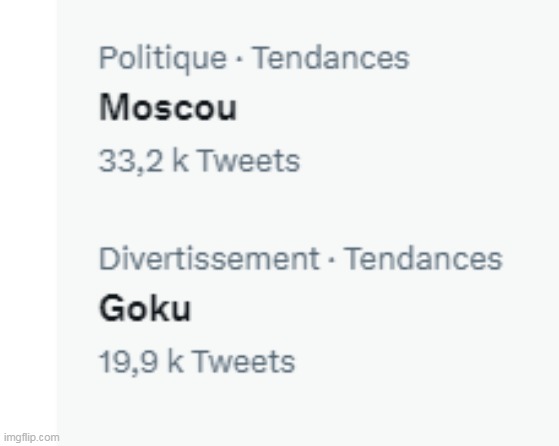Image resolution: width=559 pixels, height=446 pixels.
Task: Open the imgflip.com watermark link
Action: (31, 437)
